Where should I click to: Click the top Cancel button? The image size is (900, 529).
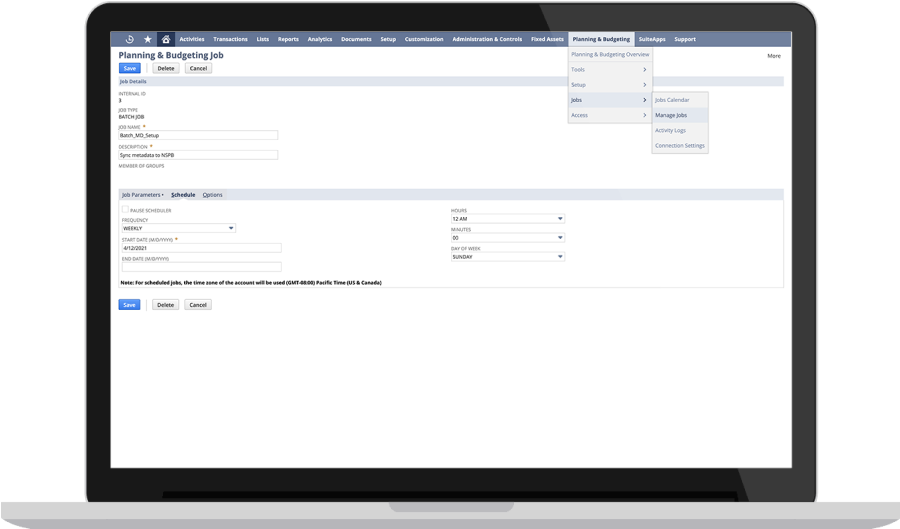(198, 68)
